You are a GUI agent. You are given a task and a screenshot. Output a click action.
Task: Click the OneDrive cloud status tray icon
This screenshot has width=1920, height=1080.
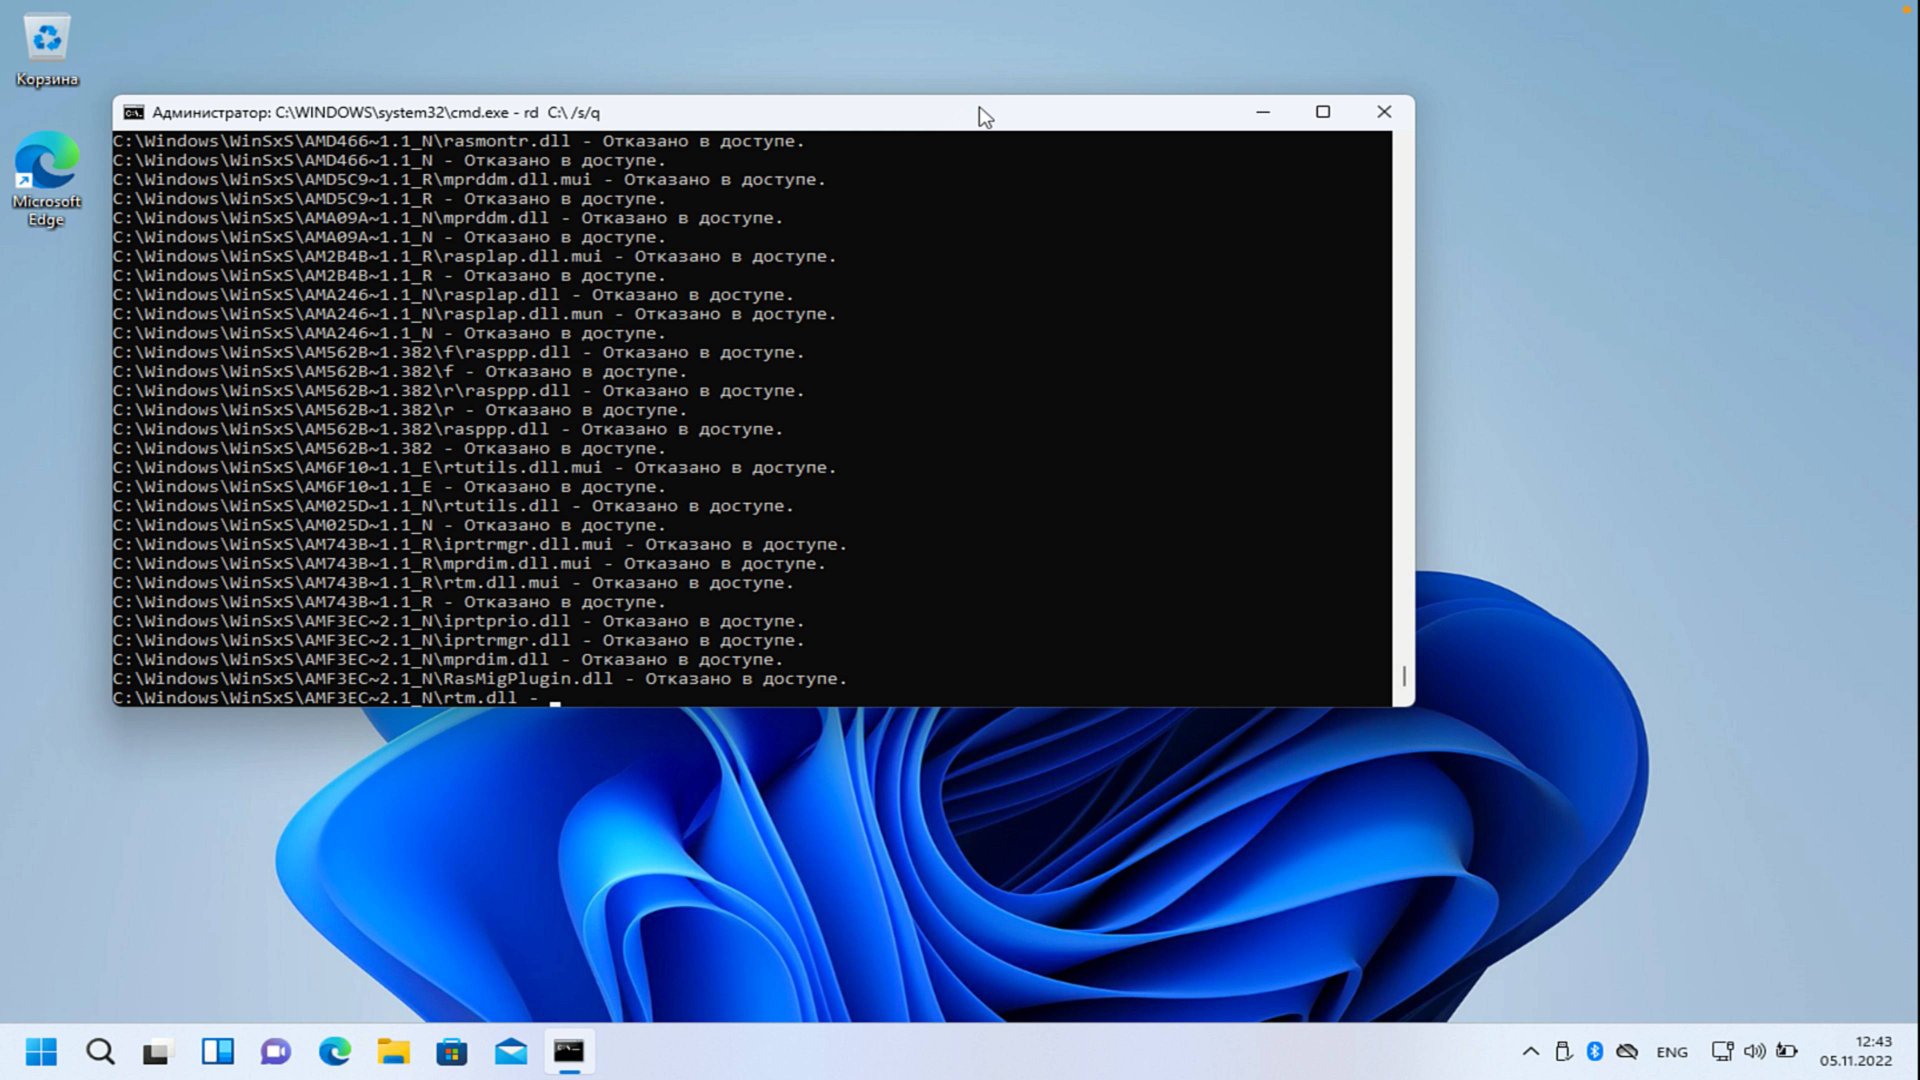pos(1628,1051)
